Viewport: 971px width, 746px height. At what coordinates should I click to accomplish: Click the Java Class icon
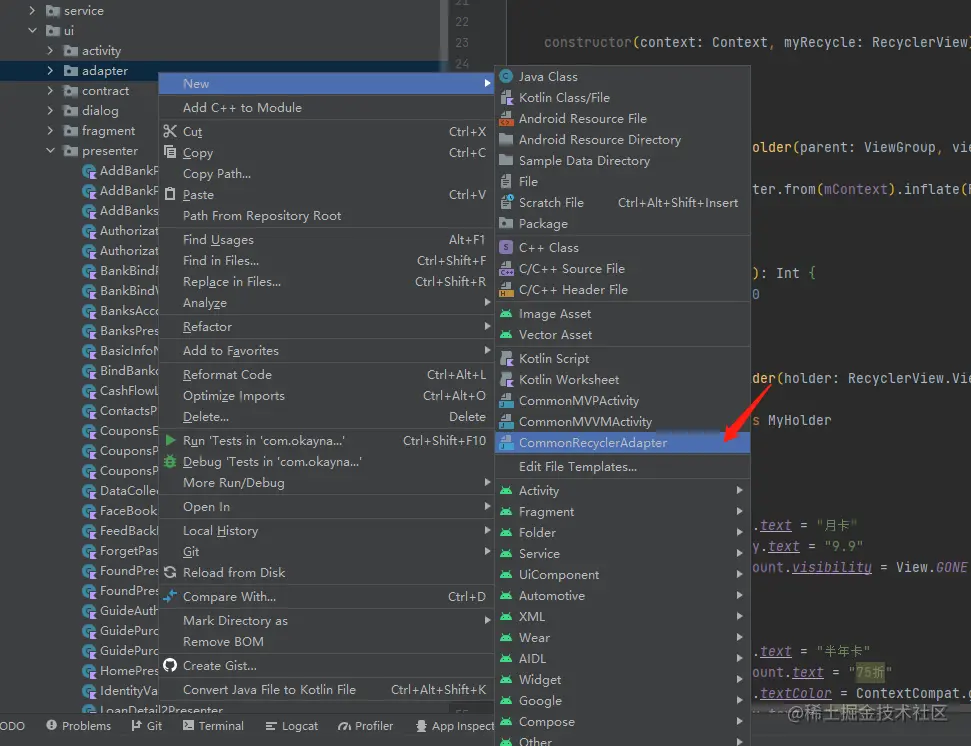[506, 76]
